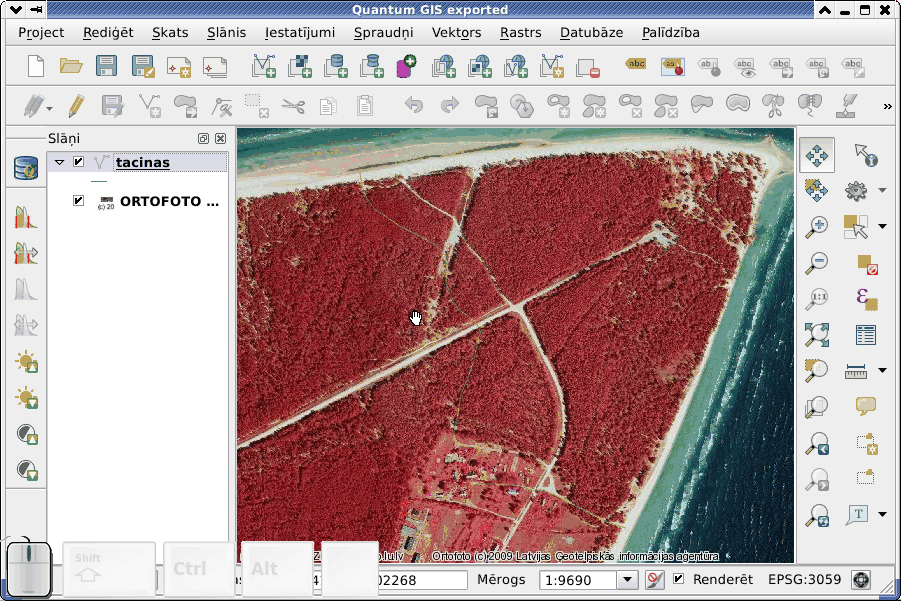Click the Map Tips speech bubble icon
Image resolution: width=901 pixels, height=601 pixels.
(x=865, y=406)
